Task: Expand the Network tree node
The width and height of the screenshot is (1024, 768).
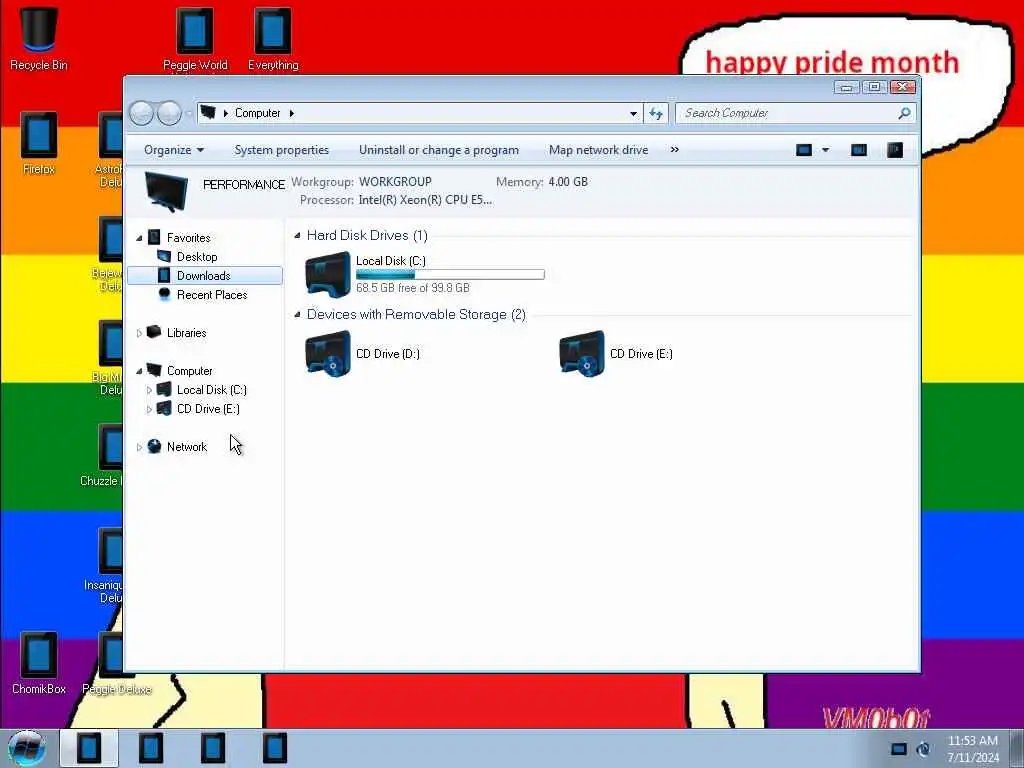Action: point(139,447)
